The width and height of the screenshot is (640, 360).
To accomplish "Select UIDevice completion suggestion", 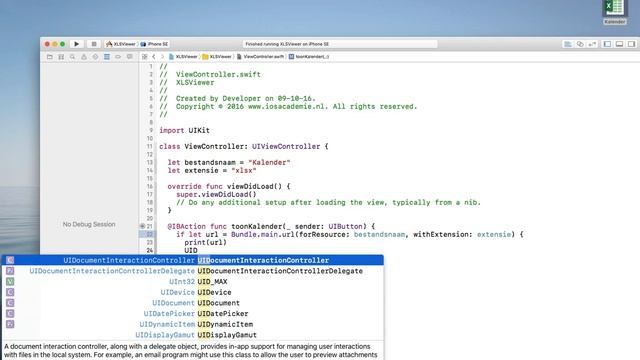I will coord(193,292).
